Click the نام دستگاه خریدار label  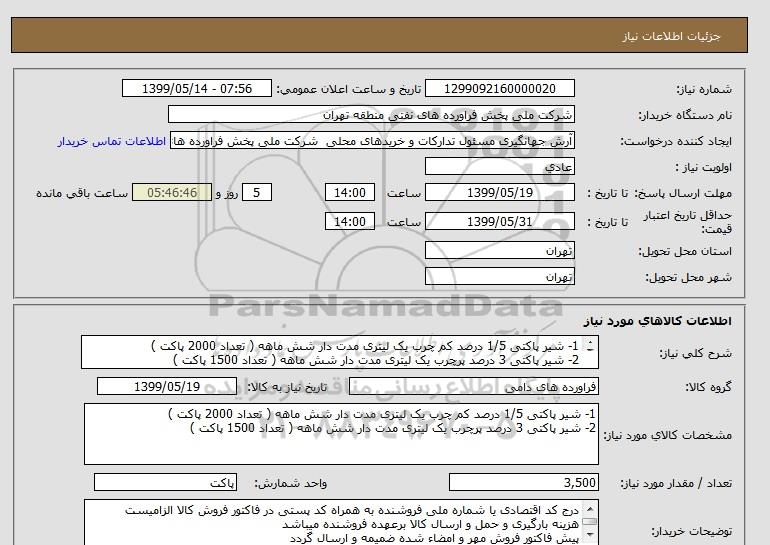[x=685, y=115]
